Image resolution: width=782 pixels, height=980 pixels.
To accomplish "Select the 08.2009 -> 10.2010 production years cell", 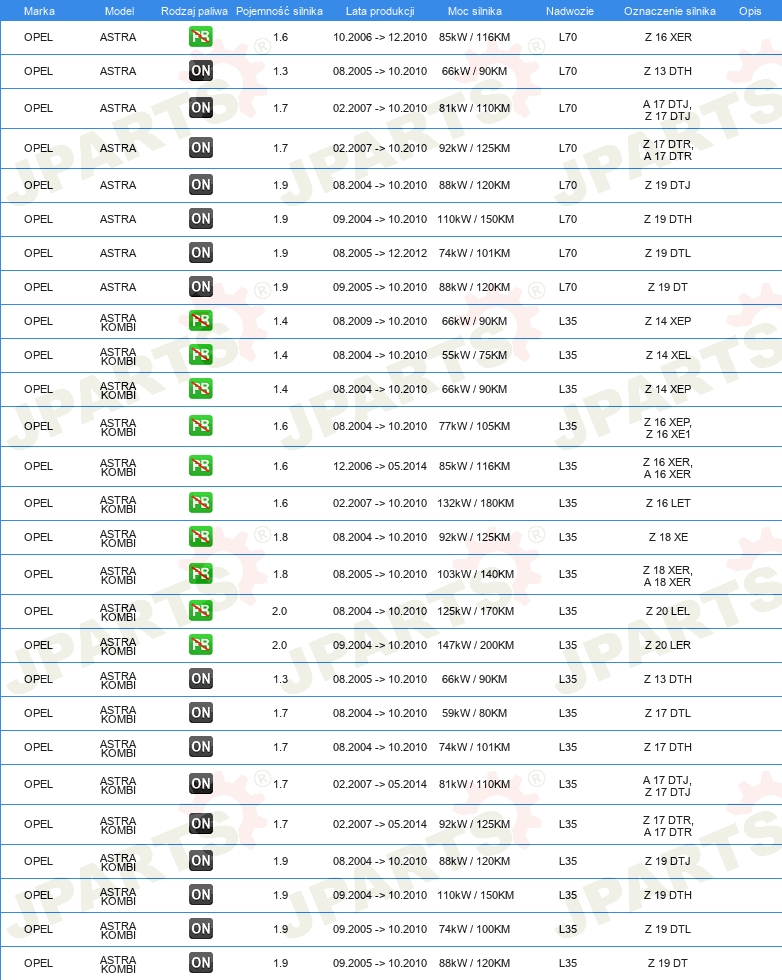I will point(380,321).
